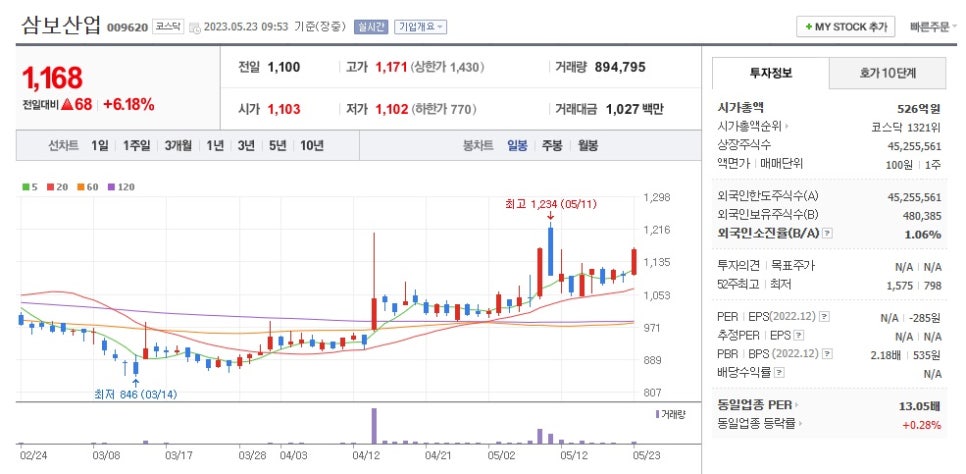Click the 전일 value 1,100
The height and width of the screenshot is (474, 966).
point(284,67)
